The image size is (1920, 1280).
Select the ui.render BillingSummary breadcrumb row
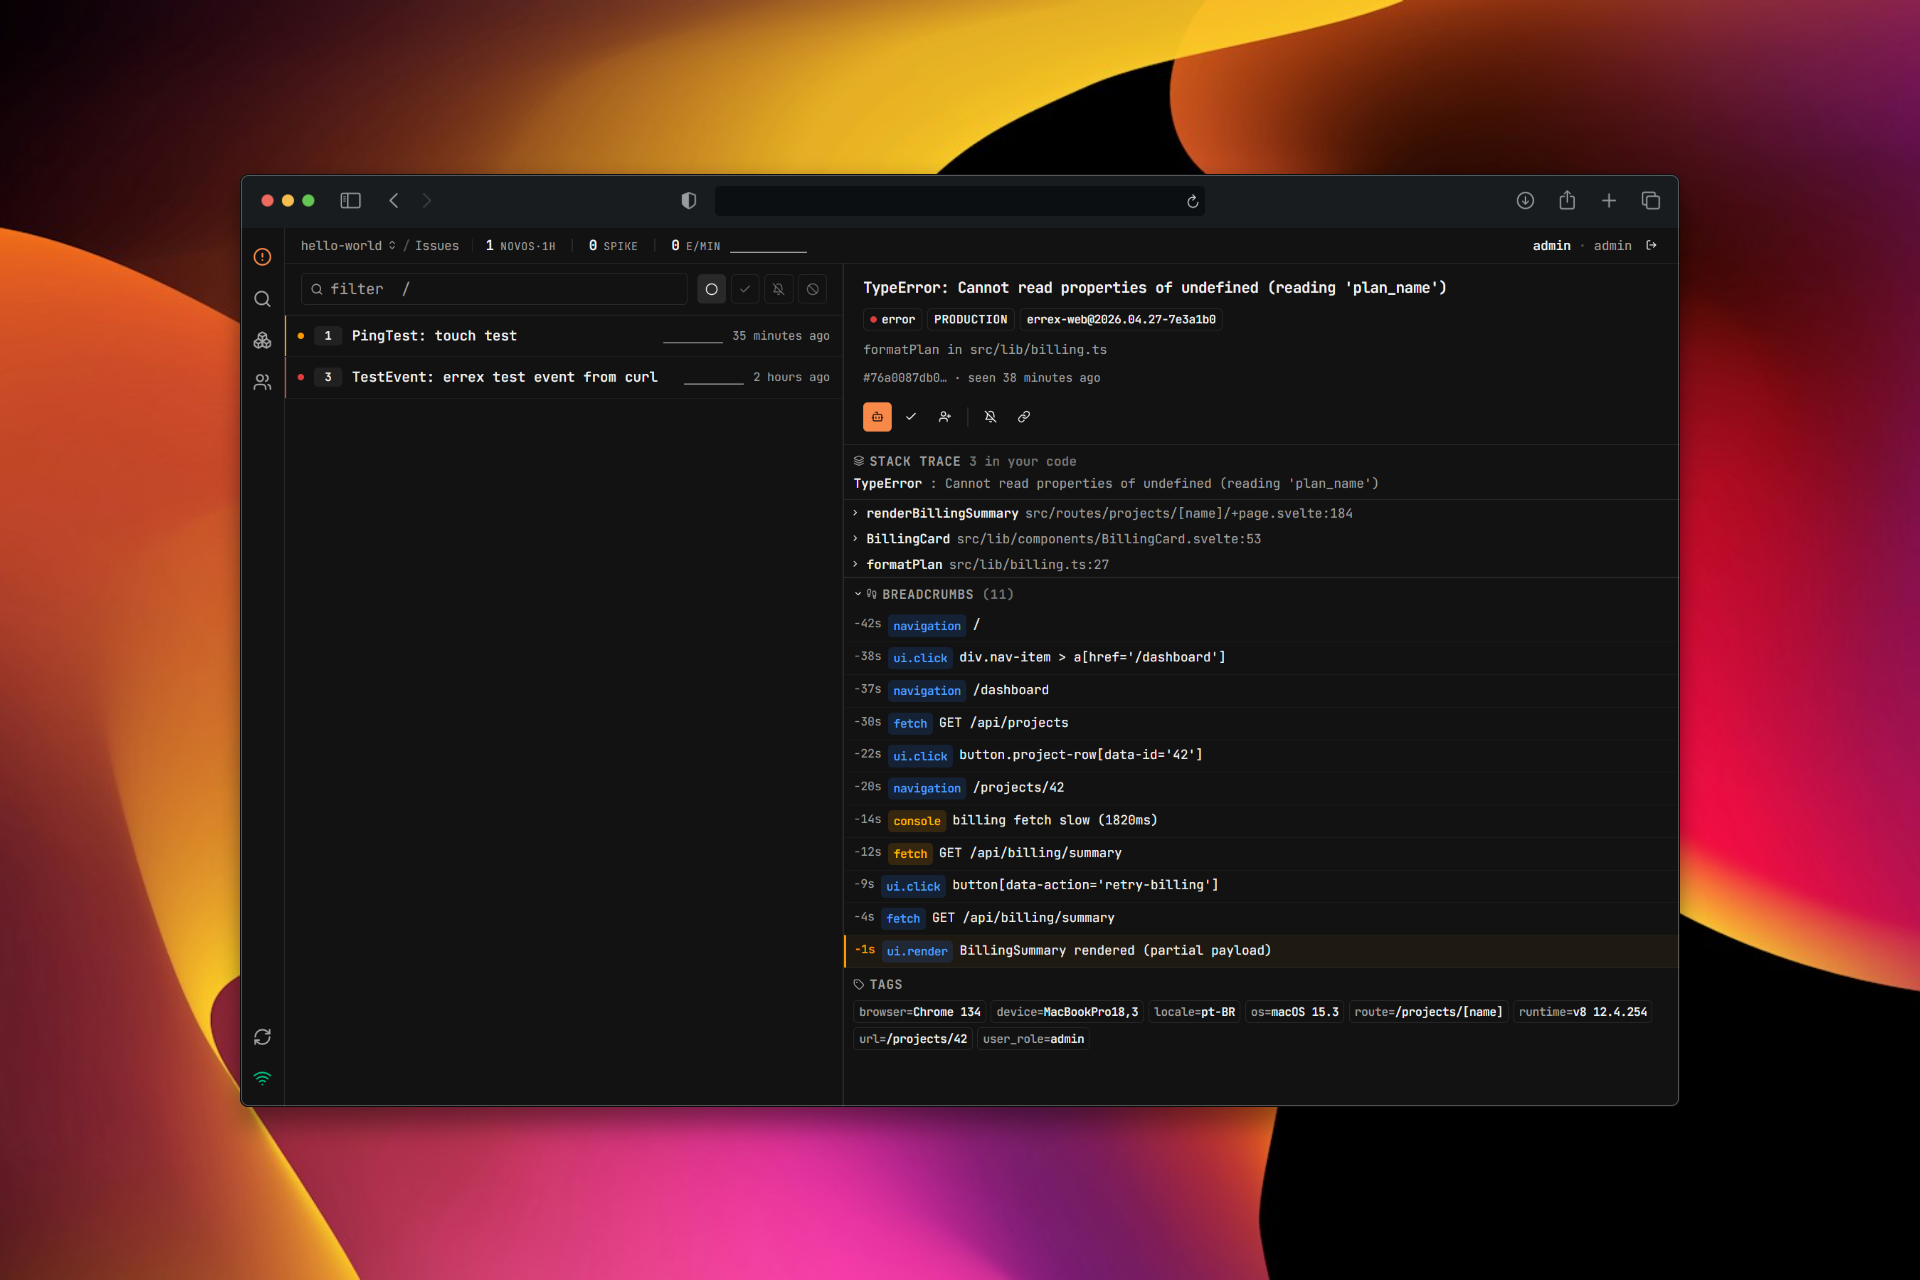(x=1260, y=951)
